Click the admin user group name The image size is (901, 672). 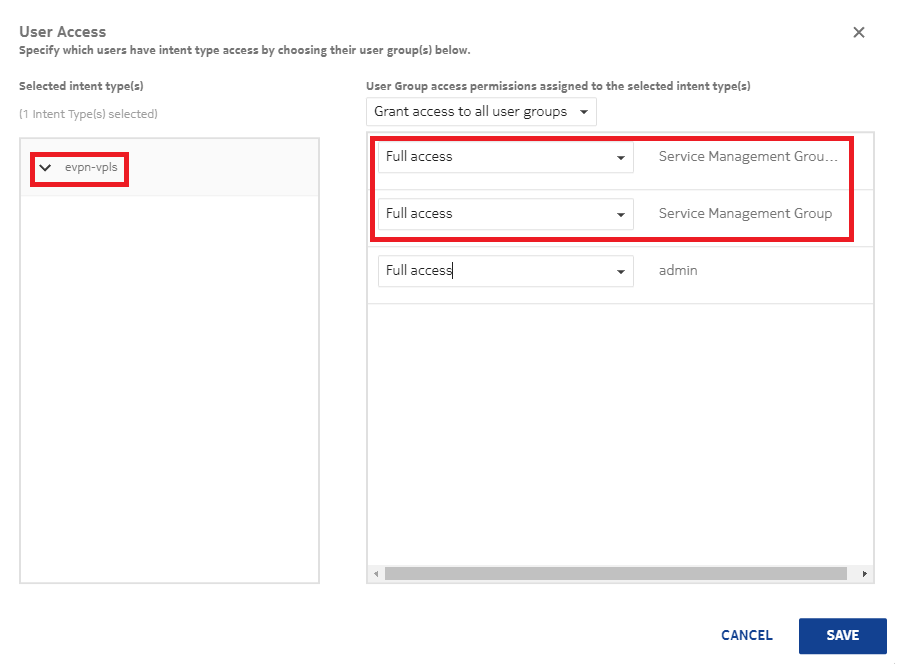point(678,271)
